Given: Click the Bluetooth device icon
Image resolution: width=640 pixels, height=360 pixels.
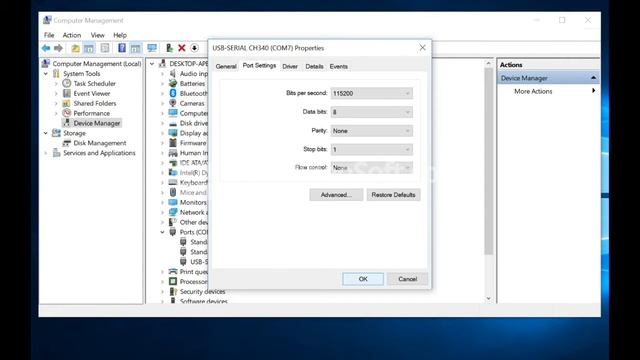Looking at the screenshot, I should [173, 93].
